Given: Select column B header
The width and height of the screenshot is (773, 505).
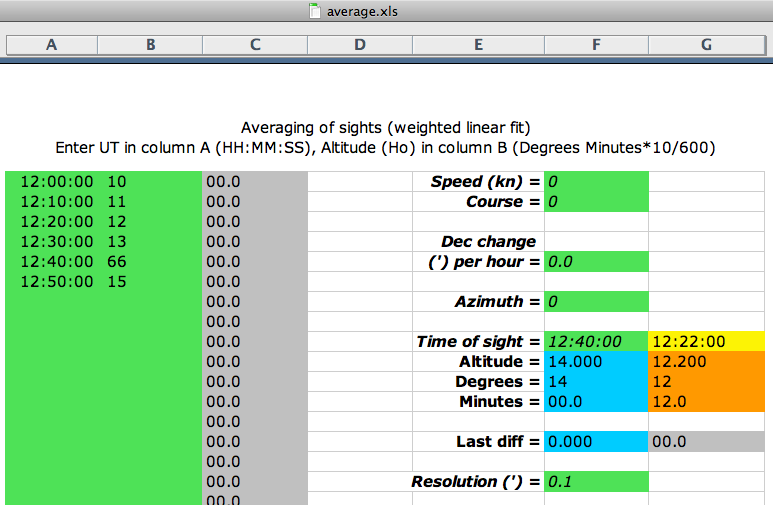Looking at the screenshot, I should (150, 45).
